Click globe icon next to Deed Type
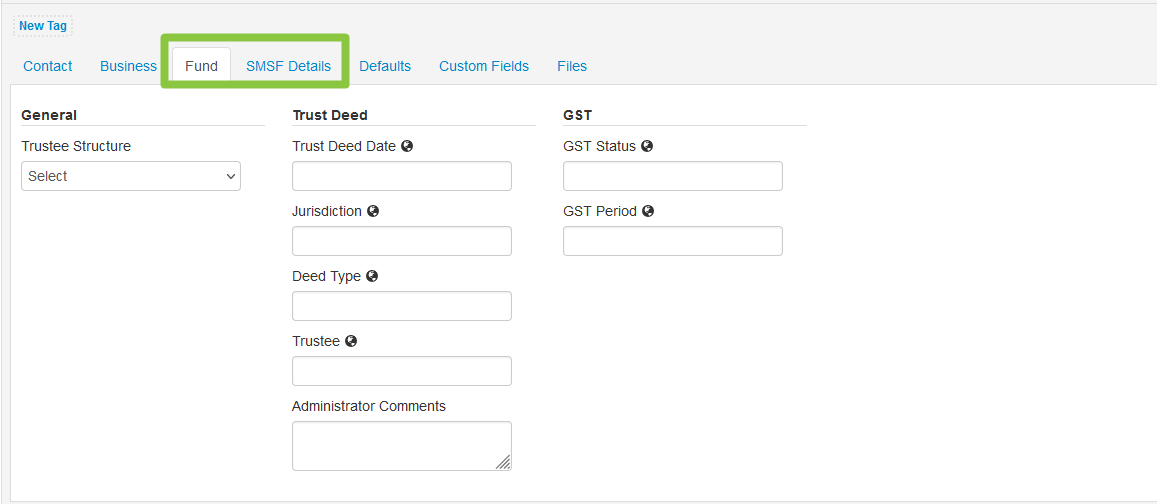Image resolution: width=1157 pixels, height=504 pixels. [372, 276]
